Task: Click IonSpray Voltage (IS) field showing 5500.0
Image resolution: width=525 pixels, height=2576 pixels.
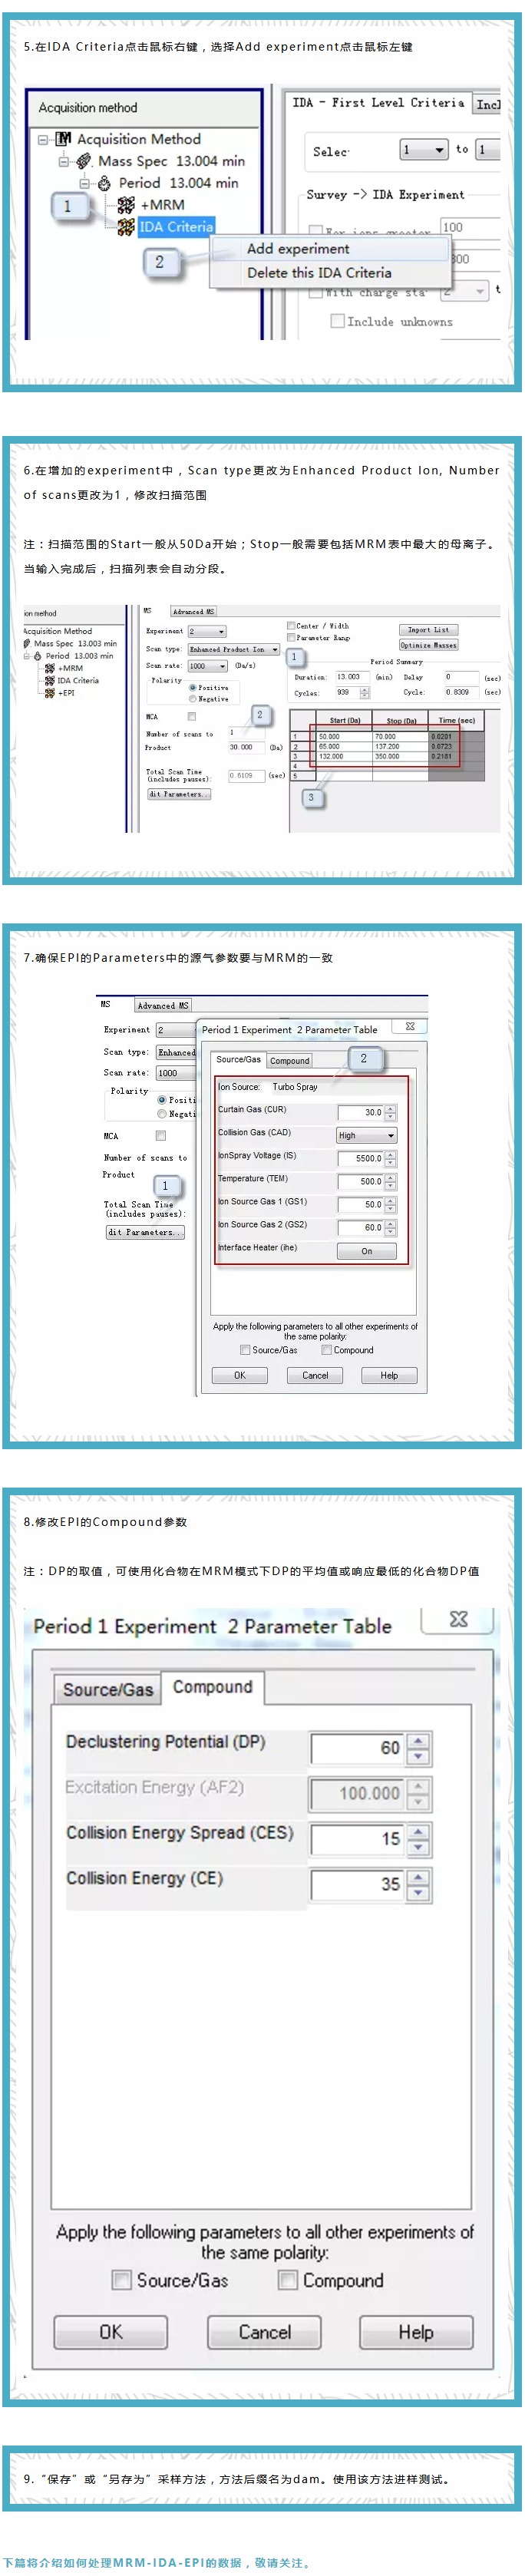Action: (360, 1158)
